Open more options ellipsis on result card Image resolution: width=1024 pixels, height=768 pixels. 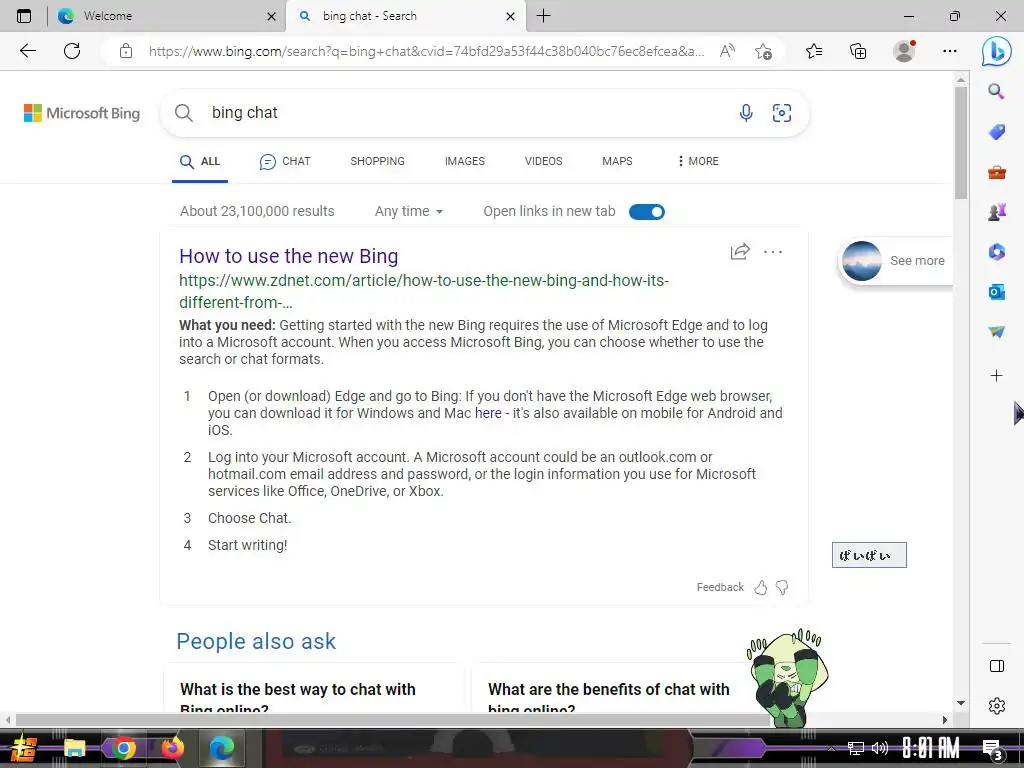tap(773, 251)
